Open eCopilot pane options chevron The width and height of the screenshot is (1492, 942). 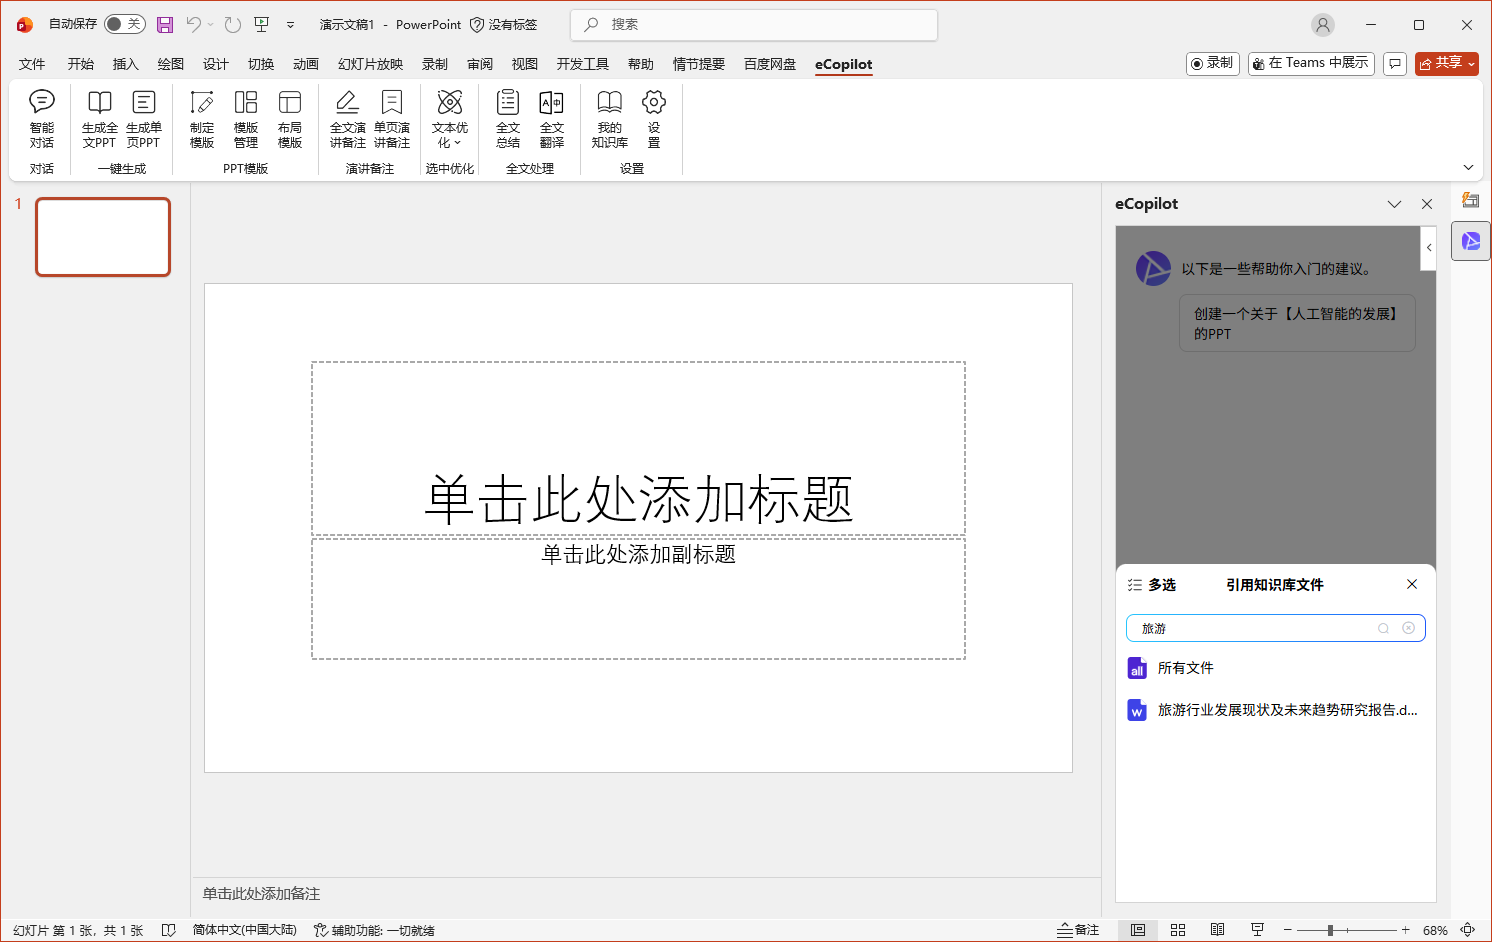coord(1394,204)
